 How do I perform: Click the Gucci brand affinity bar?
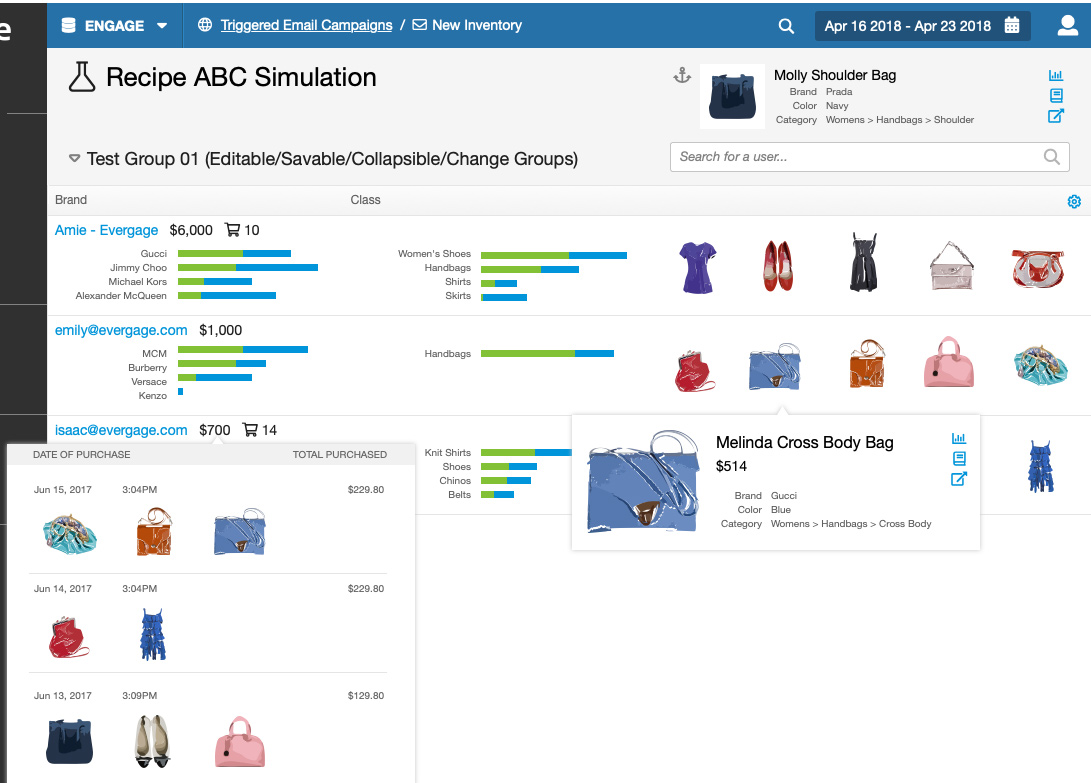point(234,253)
